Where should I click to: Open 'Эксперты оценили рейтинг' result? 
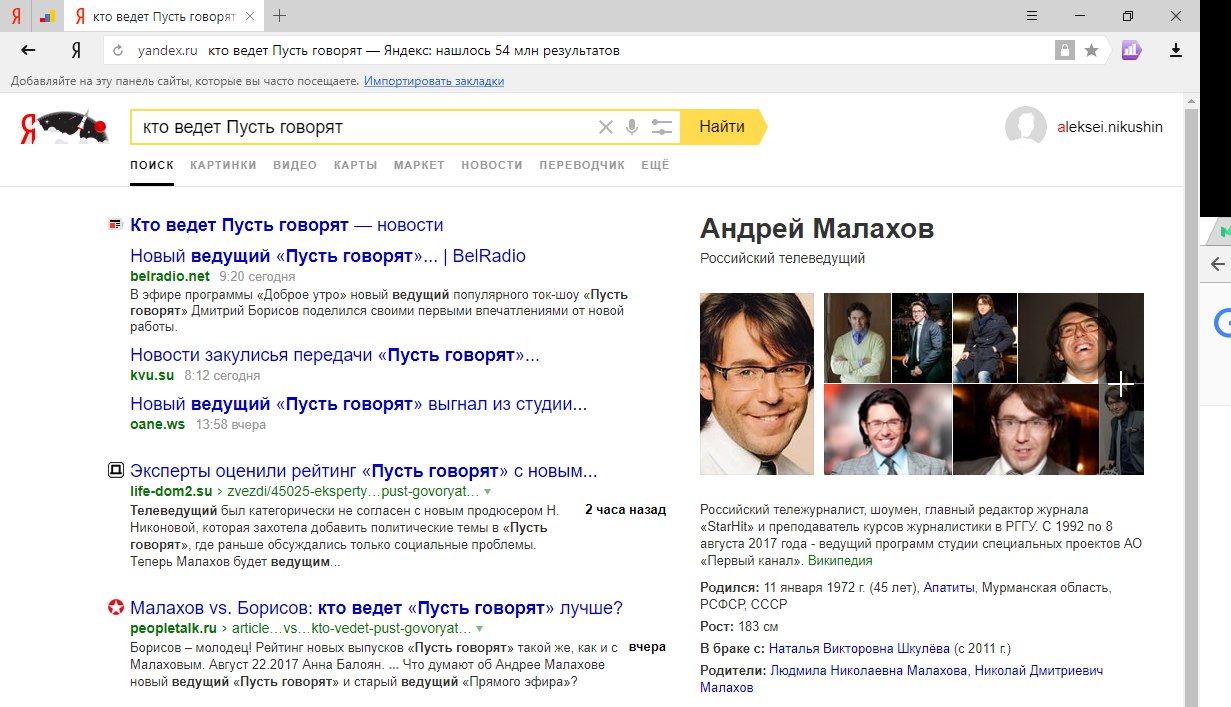[x=364, y=471]
